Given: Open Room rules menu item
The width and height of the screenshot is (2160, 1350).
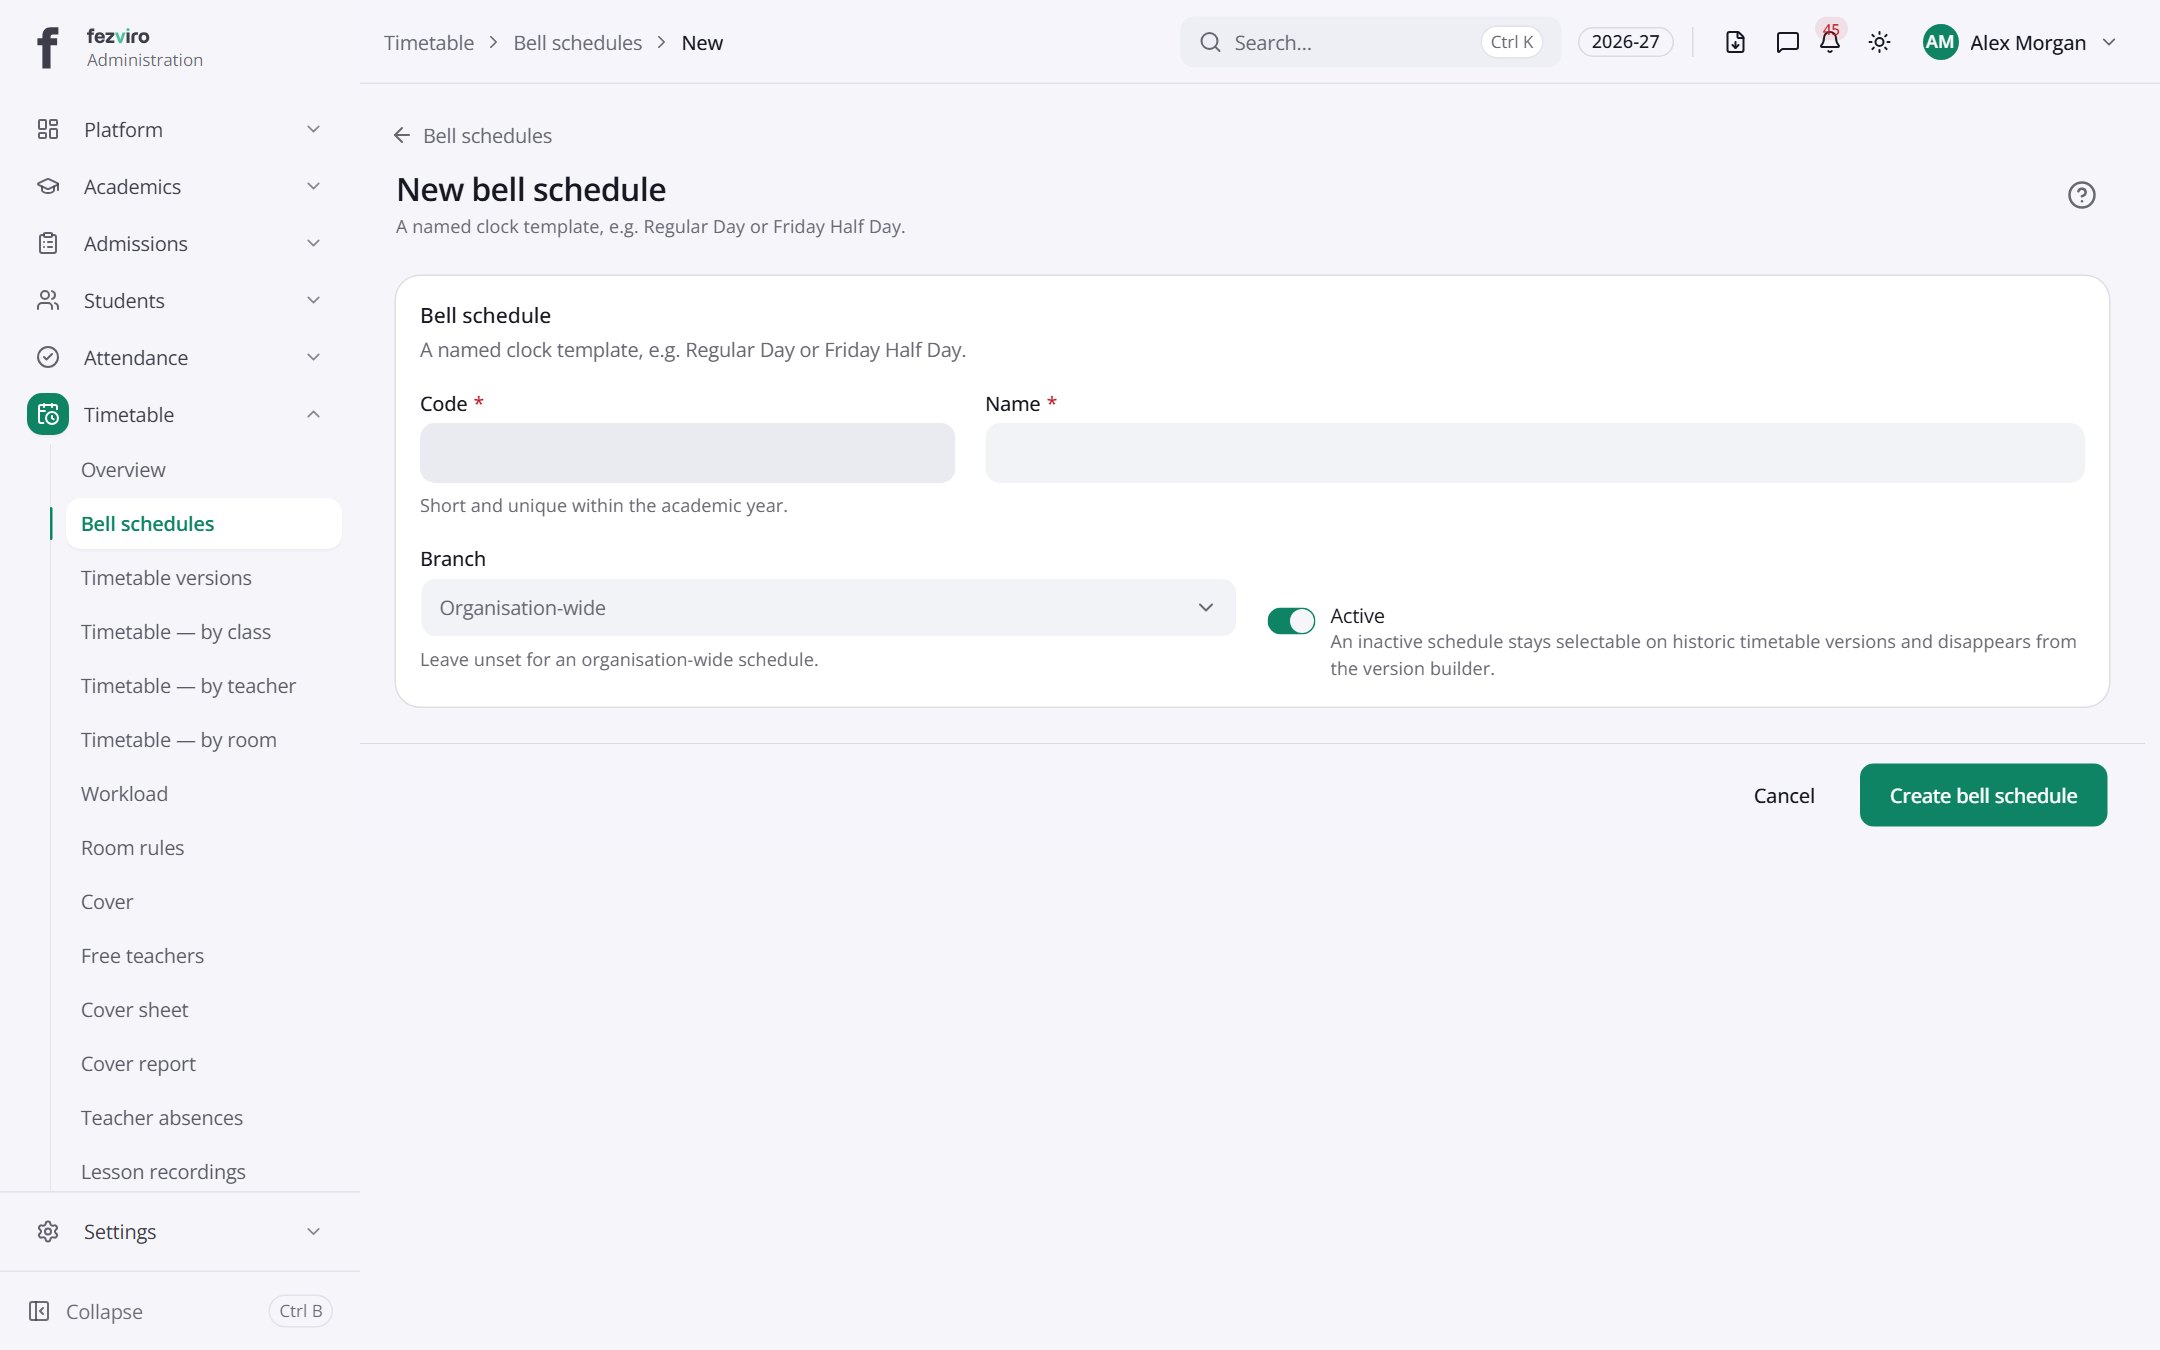Looking at the screenshot, I should [x=204, y=848].
